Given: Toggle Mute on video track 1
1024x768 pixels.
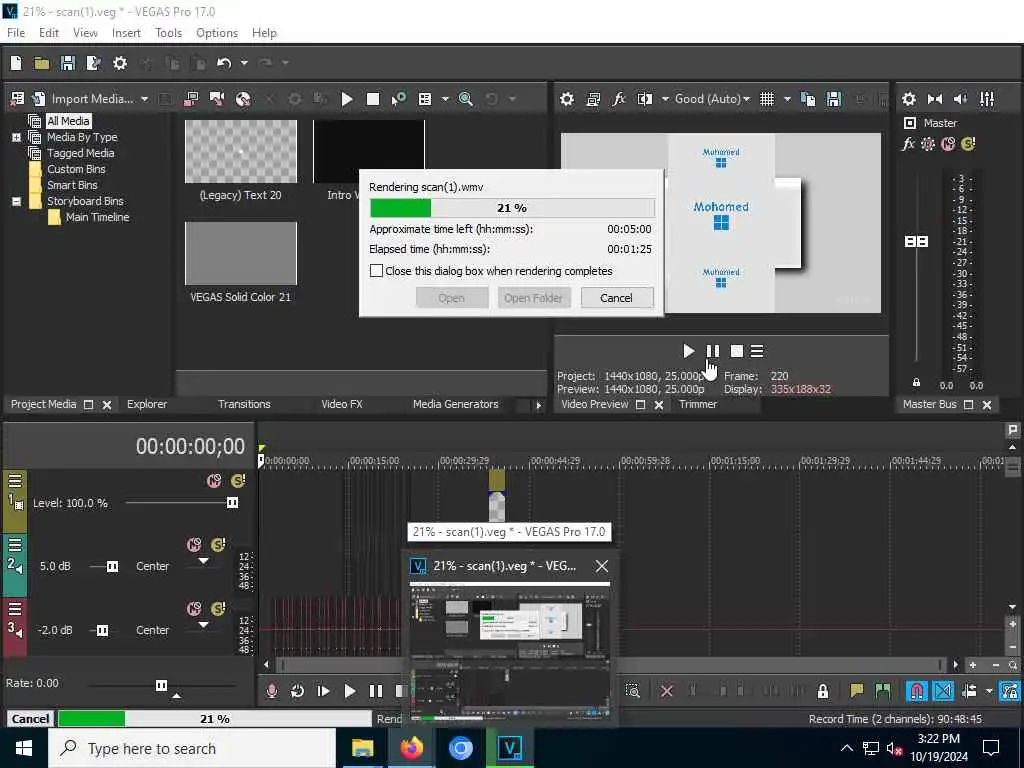Looking at the screenshot, I should point(214,481).
